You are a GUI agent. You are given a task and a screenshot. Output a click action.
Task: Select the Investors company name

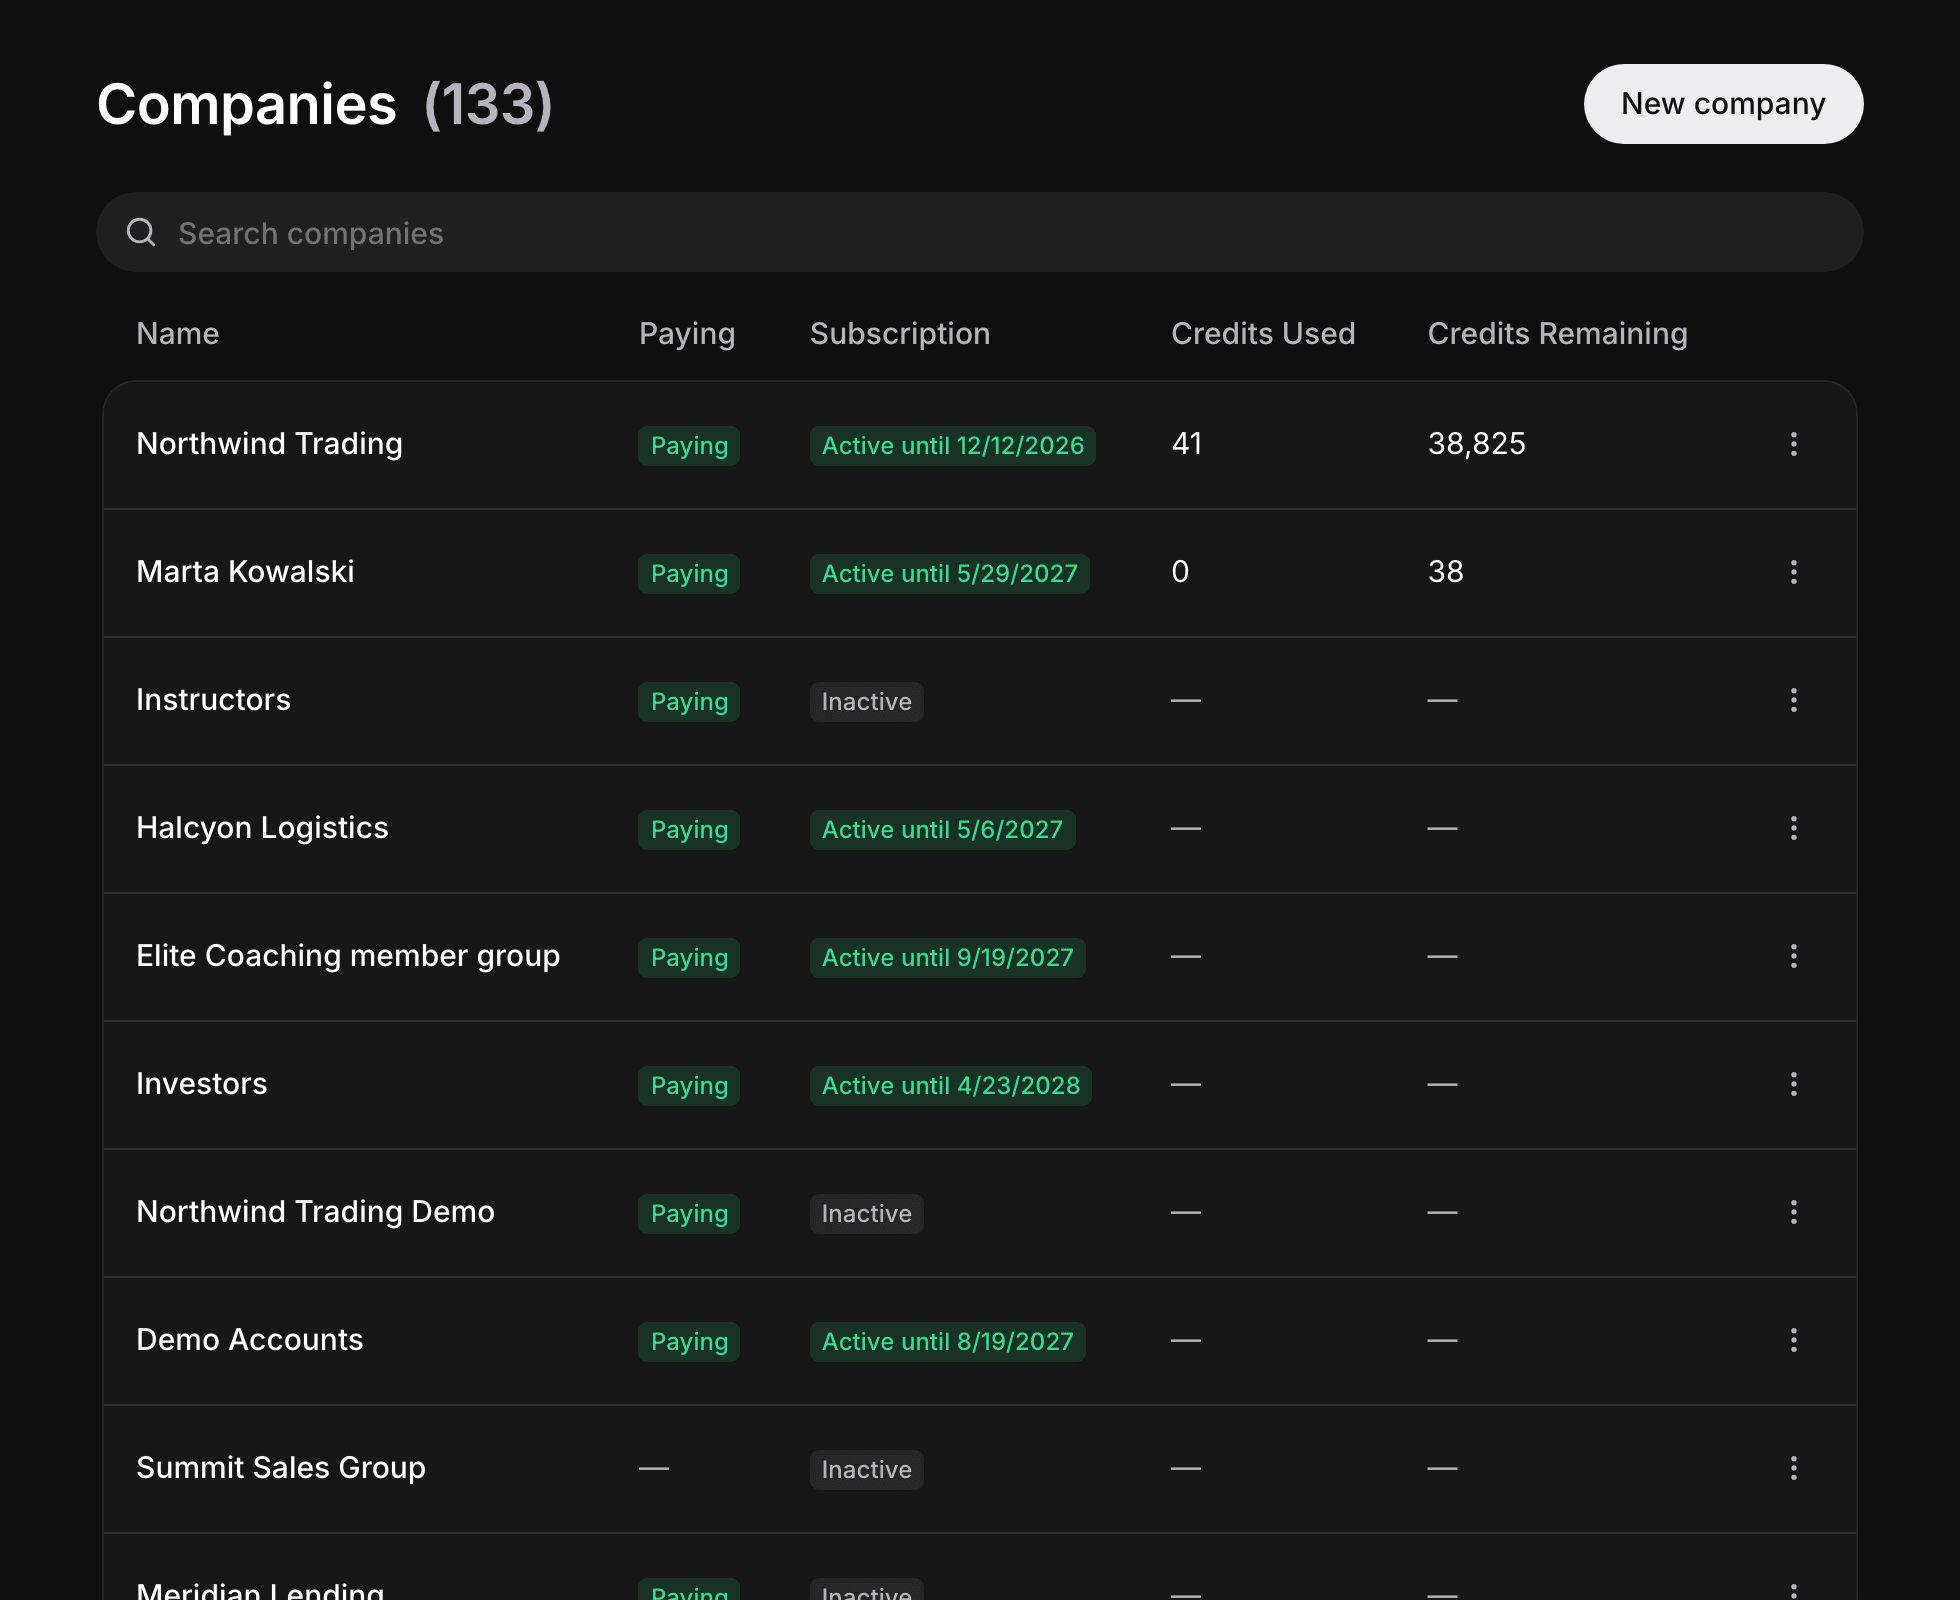[x=201, y=1084]
